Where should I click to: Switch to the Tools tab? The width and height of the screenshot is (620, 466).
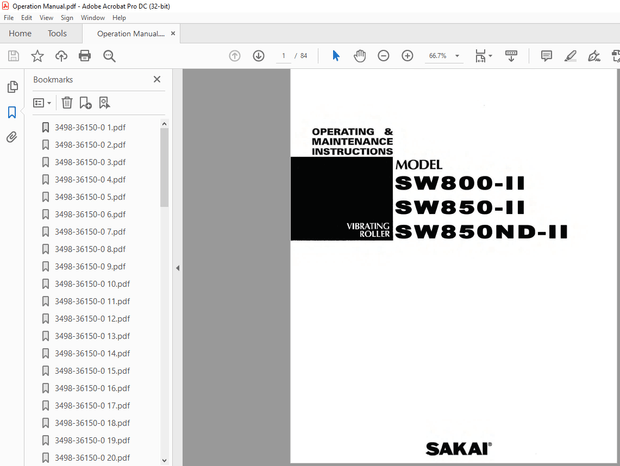(x=57, y=34)
